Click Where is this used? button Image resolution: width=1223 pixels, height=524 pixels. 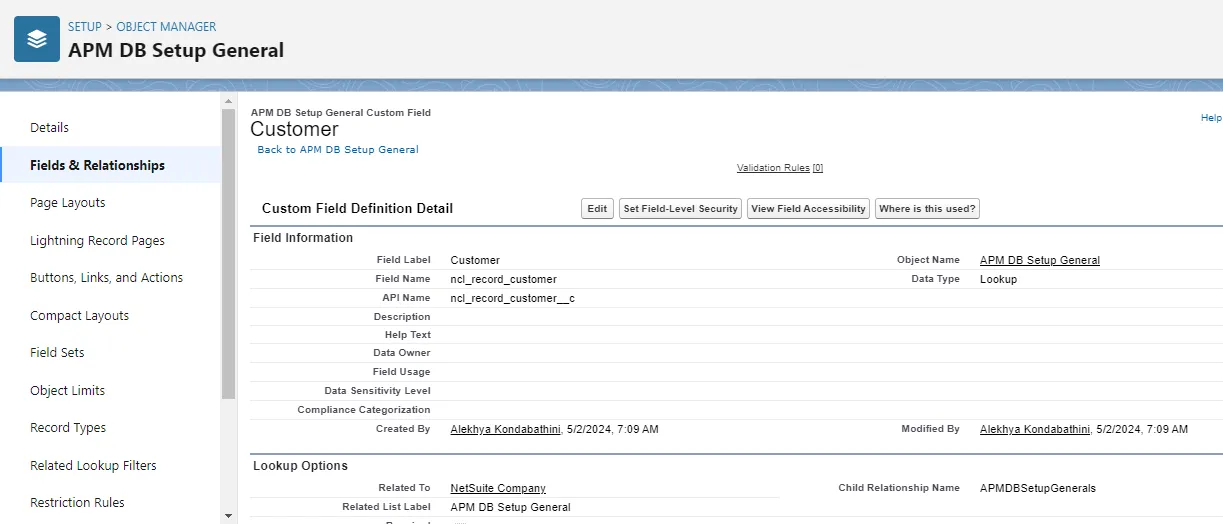pos(927,209)
